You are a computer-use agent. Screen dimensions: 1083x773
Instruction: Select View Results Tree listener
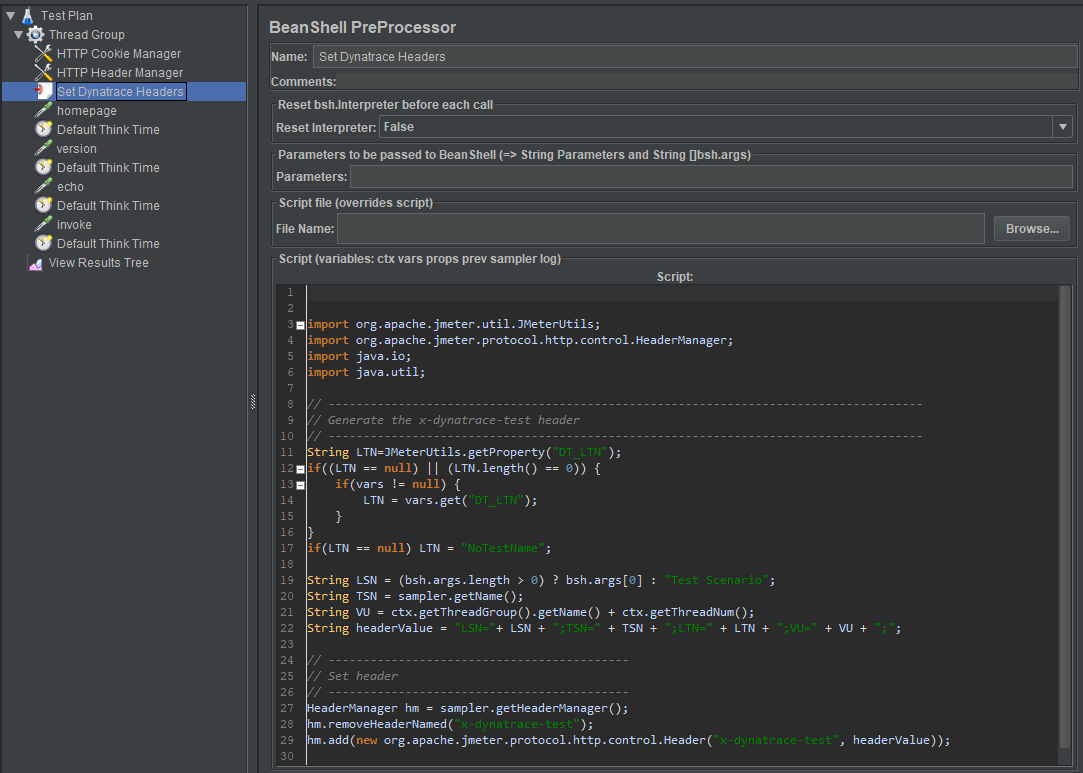[98, 263]
